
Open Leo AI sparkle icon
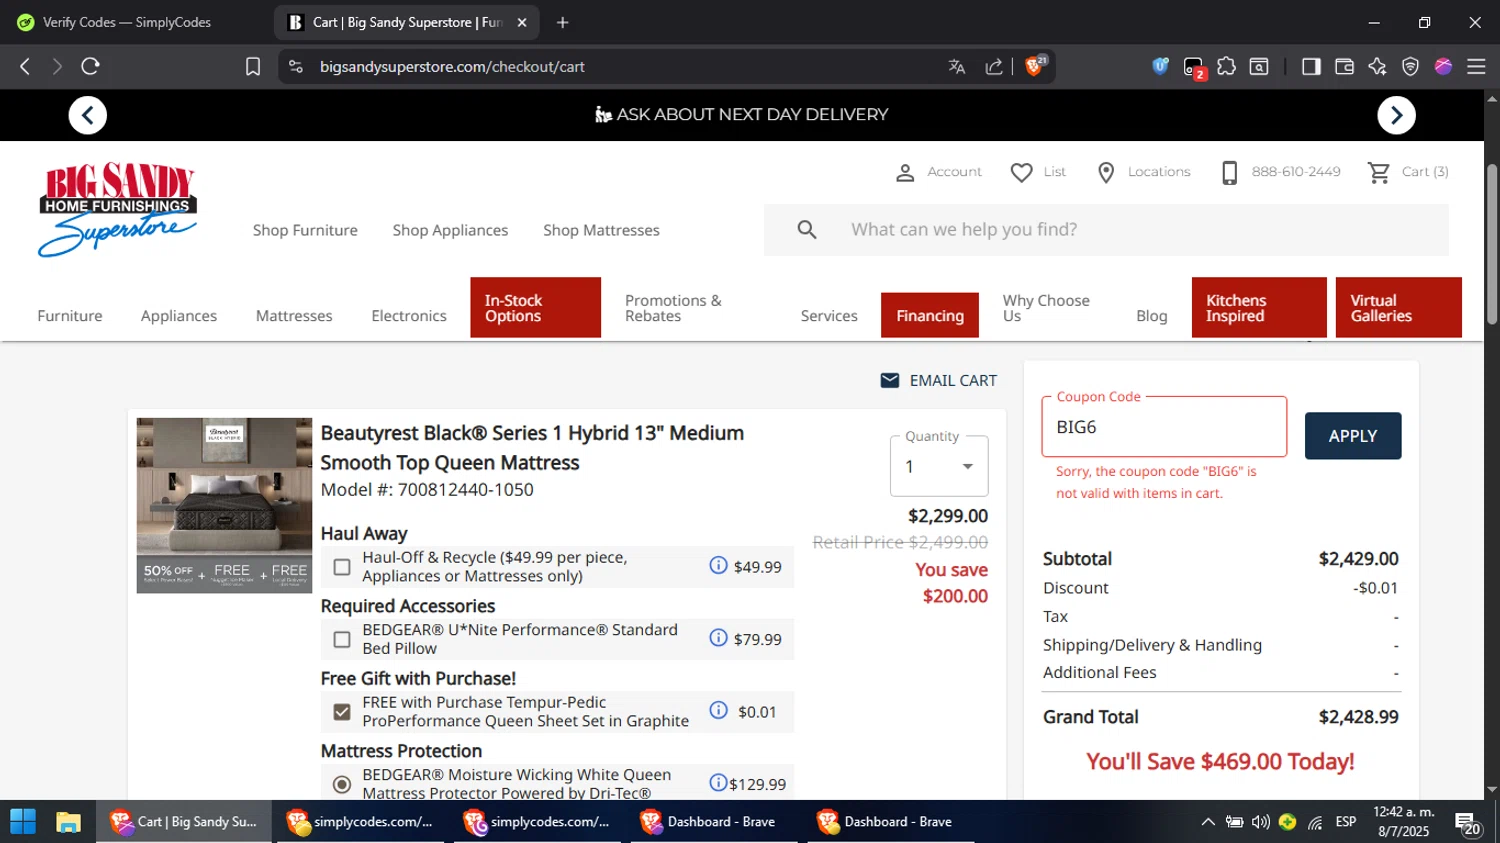point(1377,66)
